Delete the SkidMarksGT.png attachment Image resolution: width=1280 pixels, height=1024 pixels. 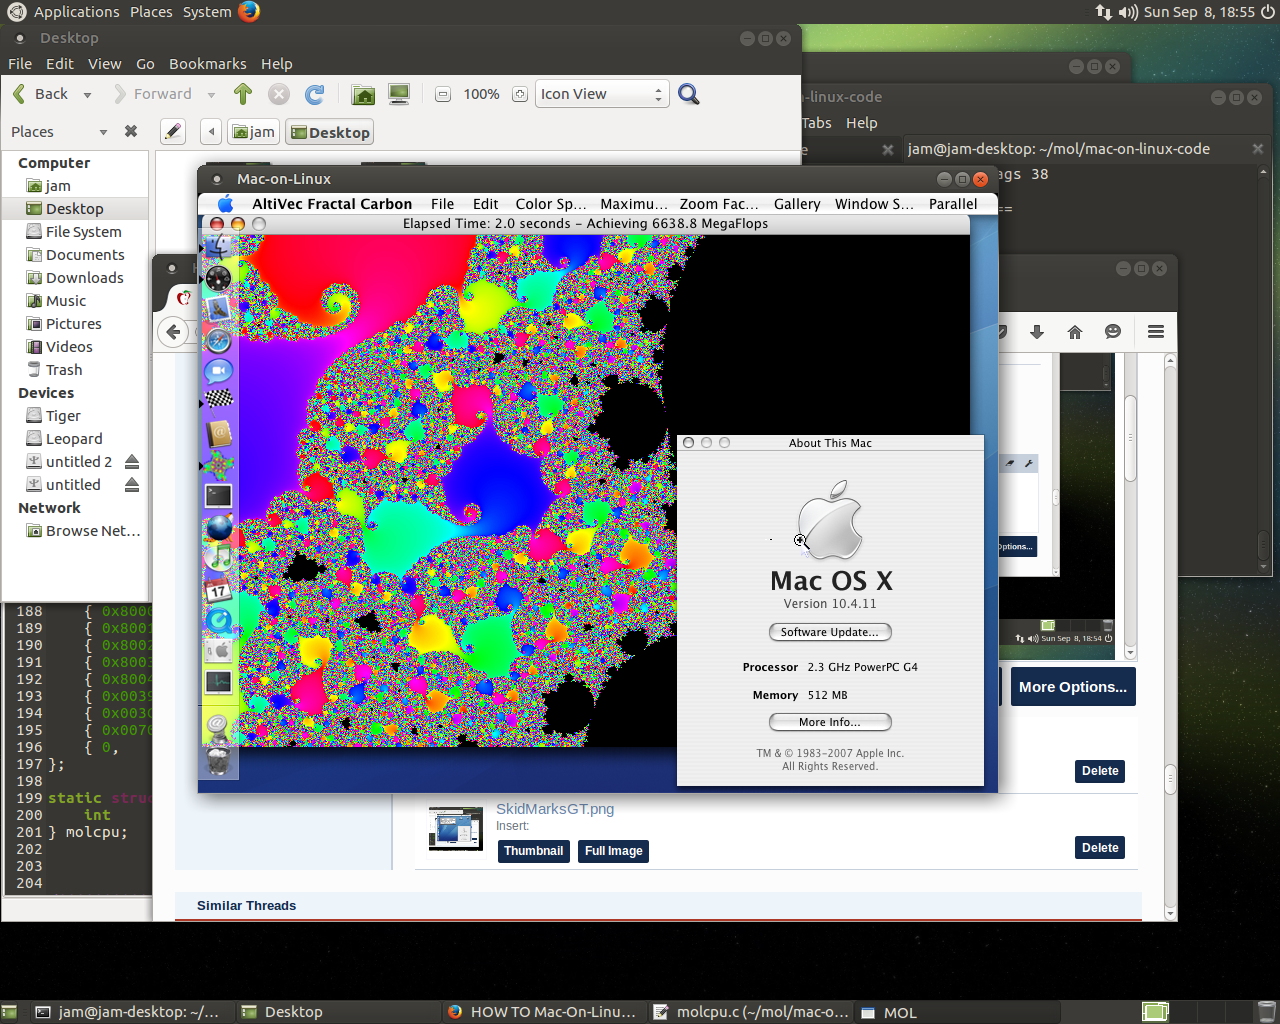click(1100, 848)
